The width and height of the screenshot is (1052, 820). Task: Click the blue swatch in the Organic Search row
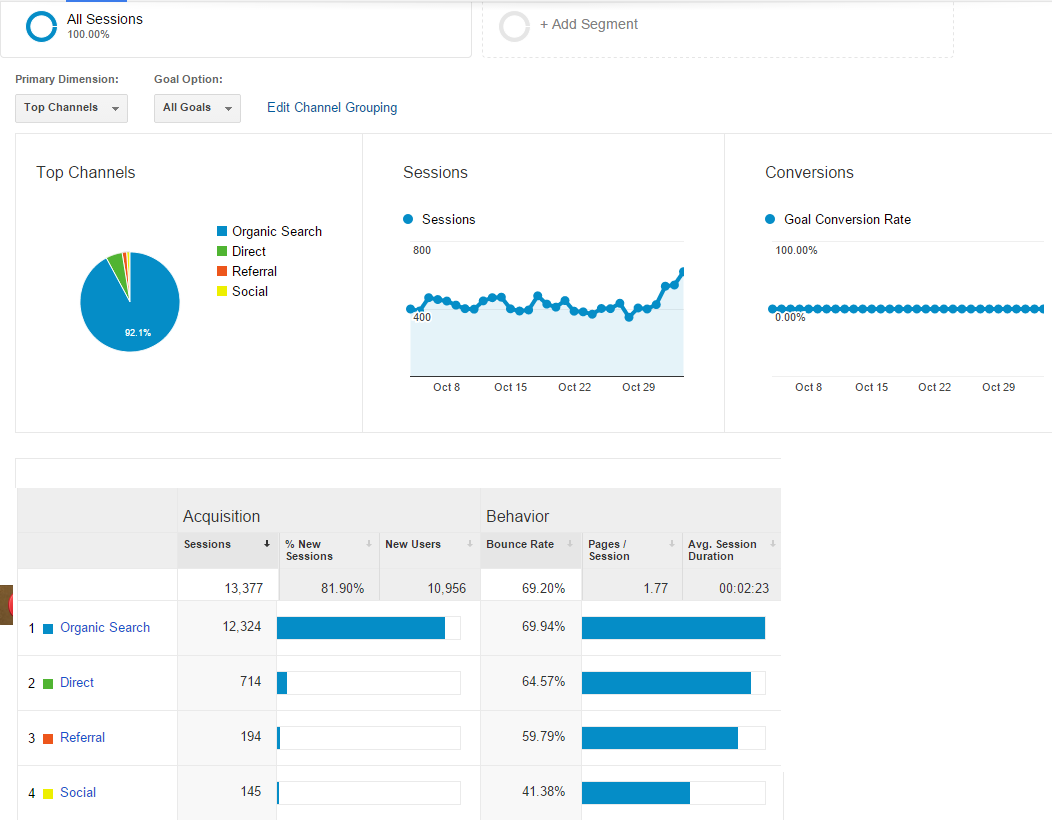pos(48,629)
